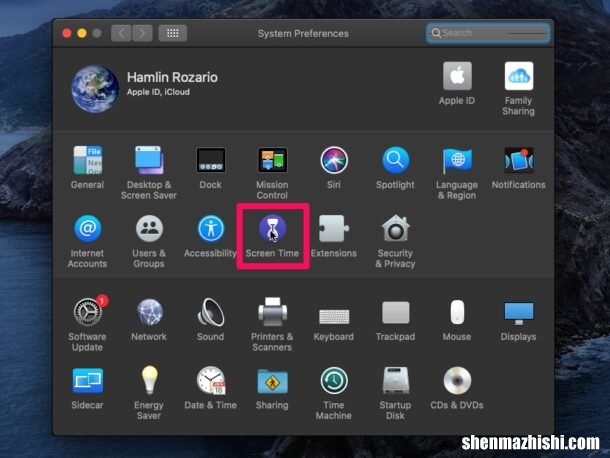Minimize the System Preferences window
The width and height of the screenshot is (610, 458).
[82, 33]
